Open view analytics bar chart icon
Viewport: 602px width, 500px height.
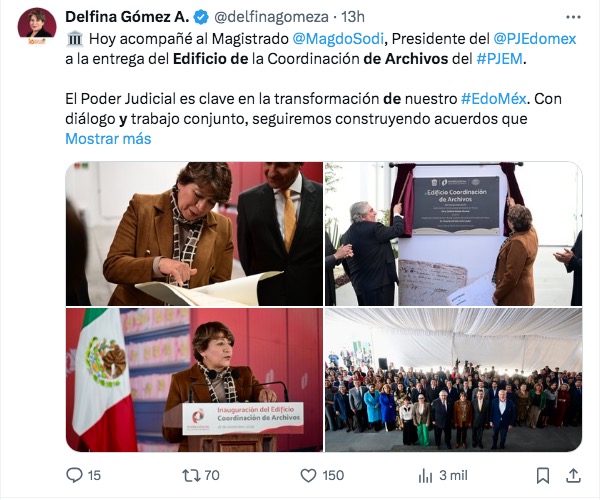(x=425, y=476)
